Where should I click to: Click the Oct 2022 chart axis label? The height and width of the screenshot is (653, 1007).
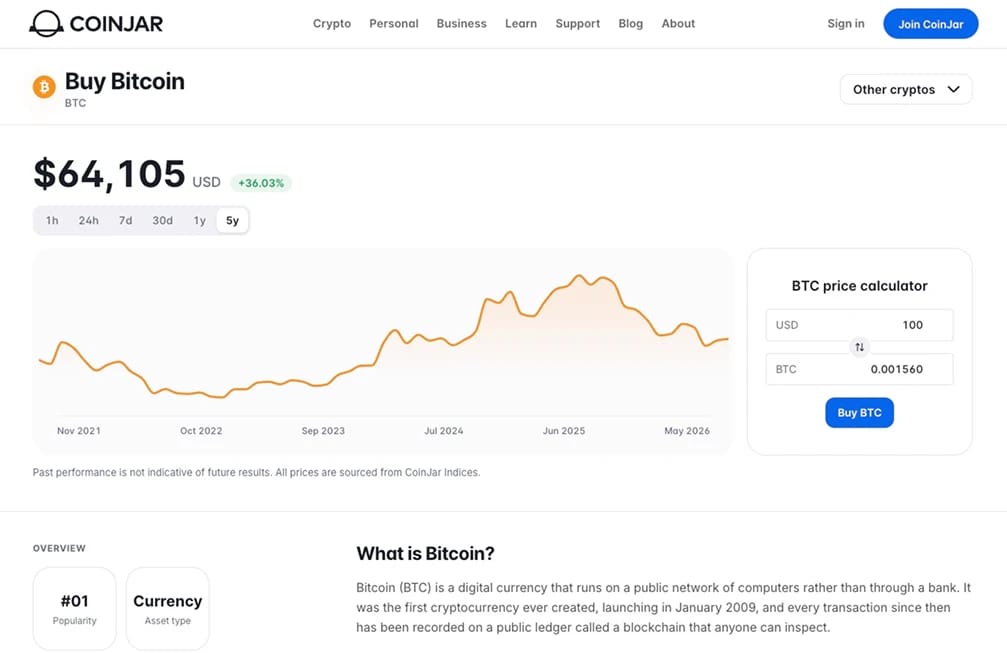pos(201,431)
